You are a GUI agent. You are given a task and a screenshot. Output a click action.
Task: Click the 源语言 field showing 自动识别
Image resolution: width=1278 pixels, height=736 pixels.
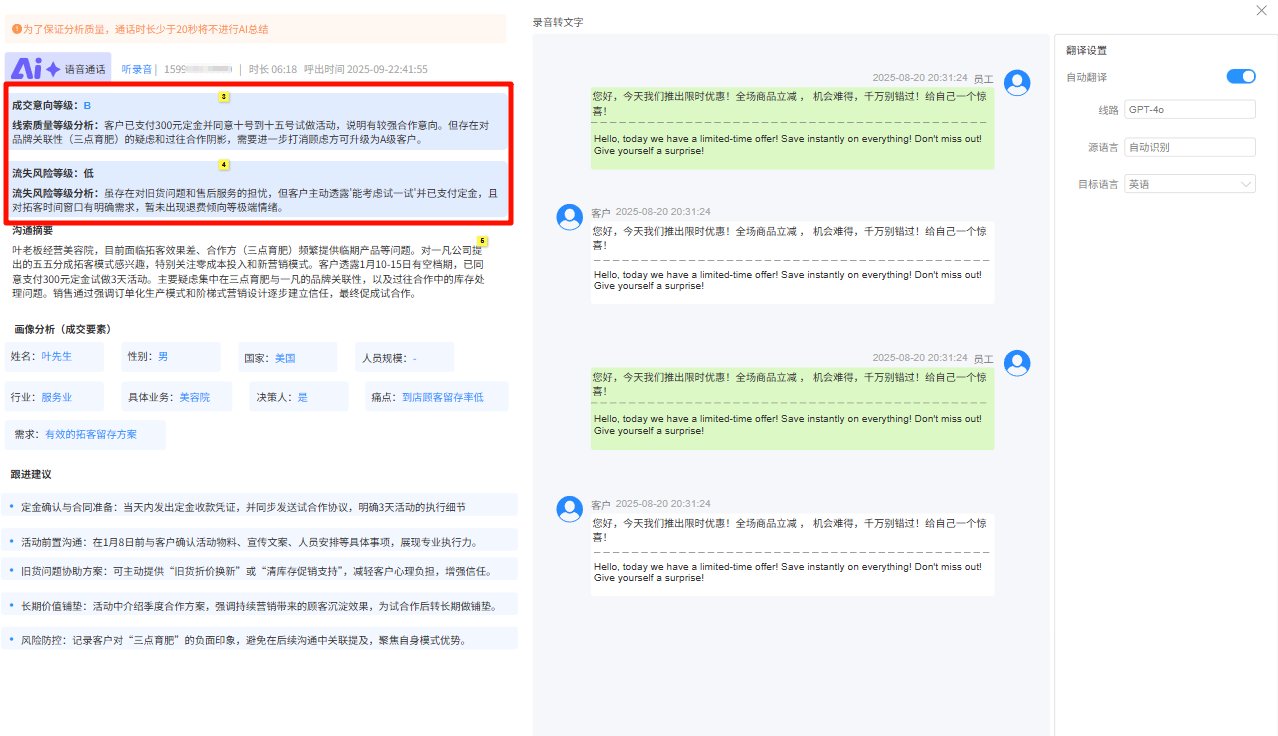1188,146
